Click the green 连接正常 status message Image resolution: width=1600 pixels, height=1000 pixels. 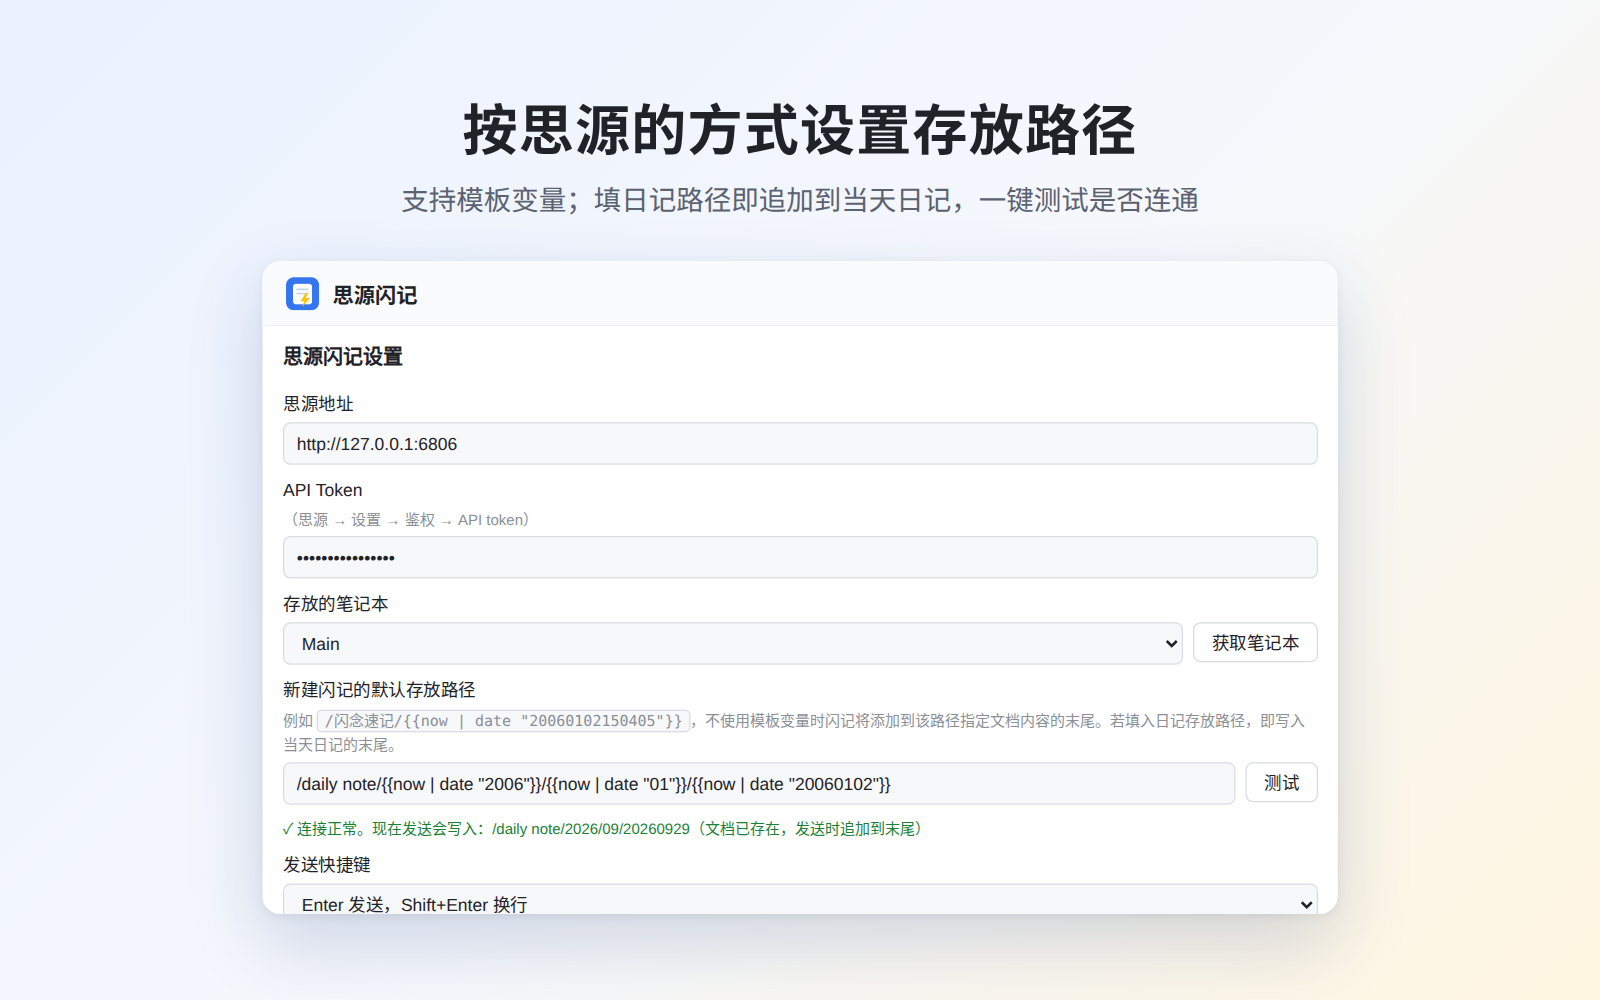pos(603,829)
